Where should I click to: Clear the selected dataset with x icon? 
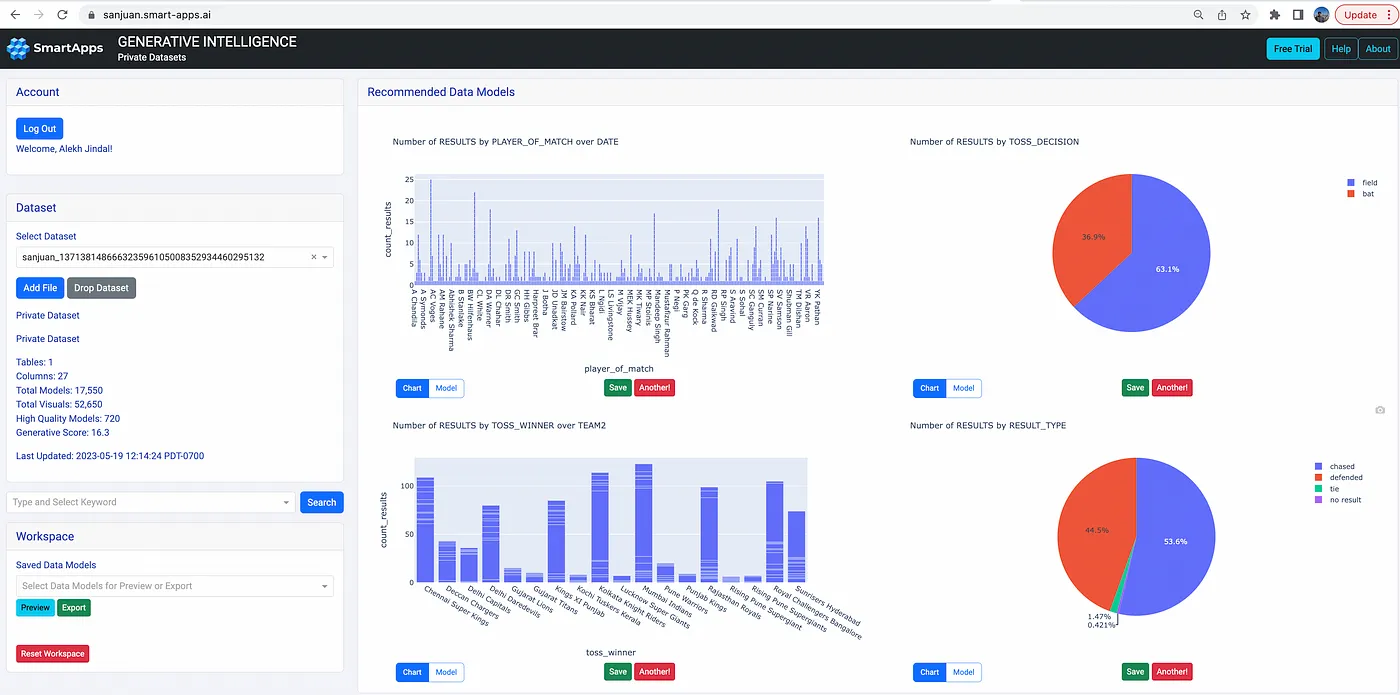[313, 257]
